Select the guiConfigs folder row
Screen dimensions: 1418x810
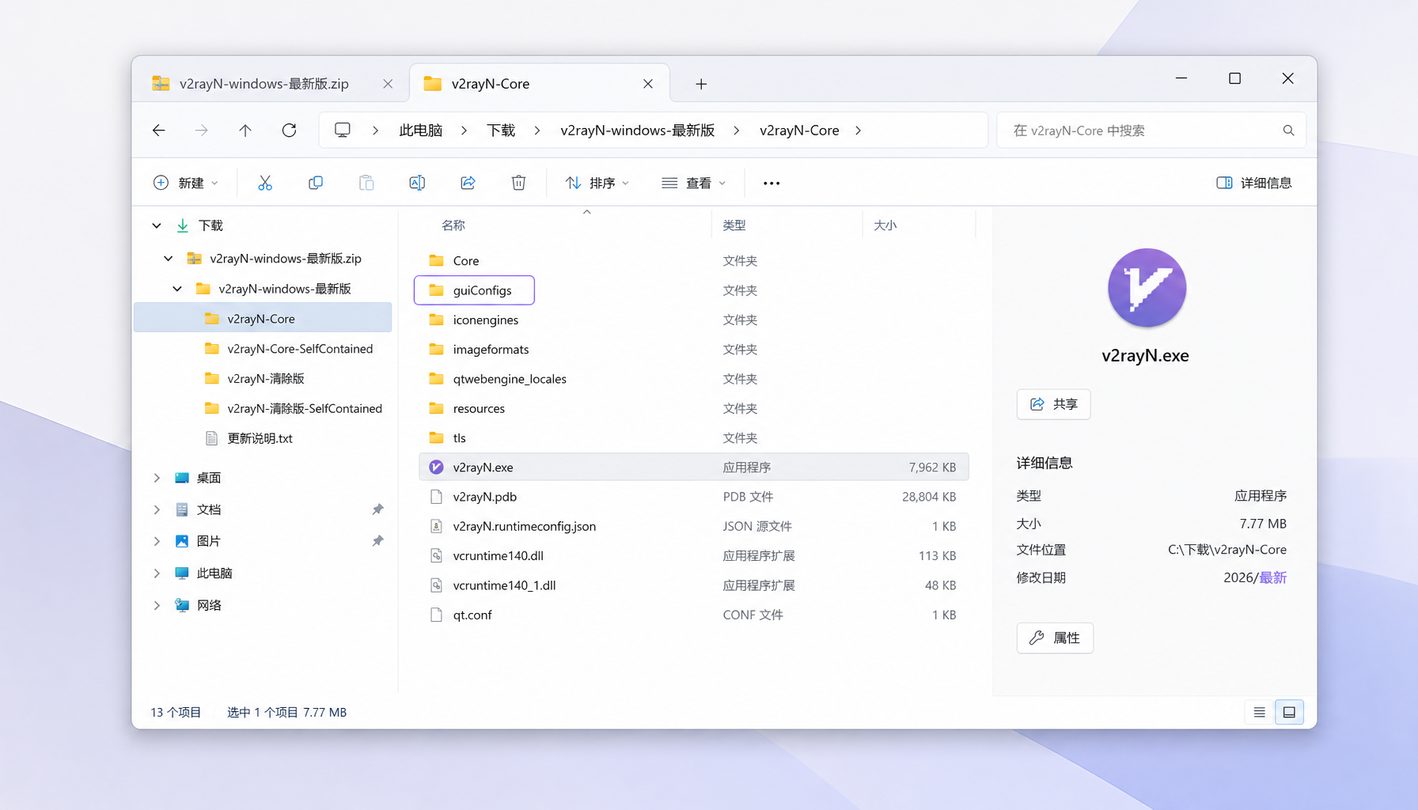694,290
